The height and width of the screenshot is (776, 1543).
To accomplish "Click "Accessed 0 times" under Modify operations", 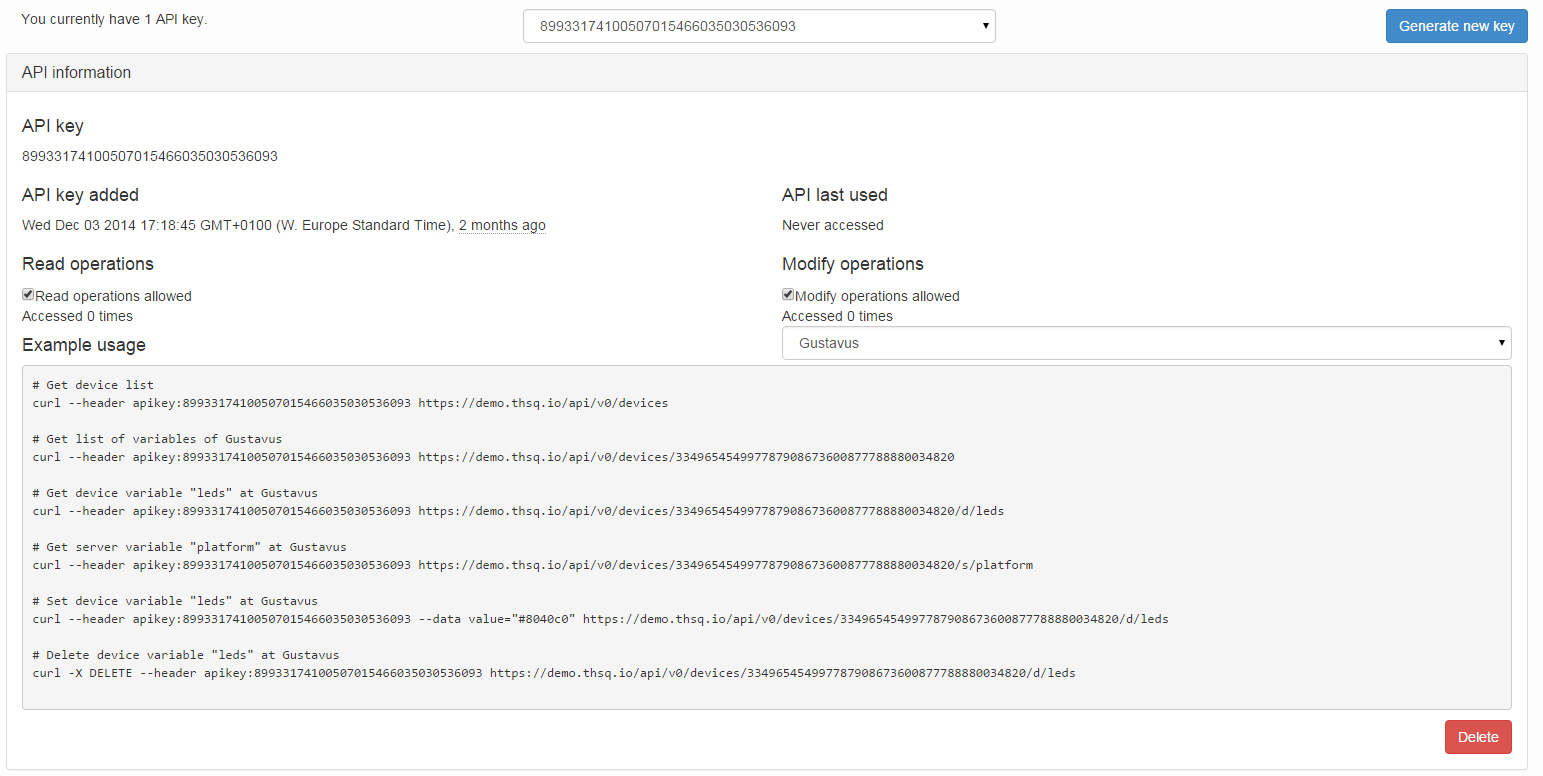I will 837,316.
